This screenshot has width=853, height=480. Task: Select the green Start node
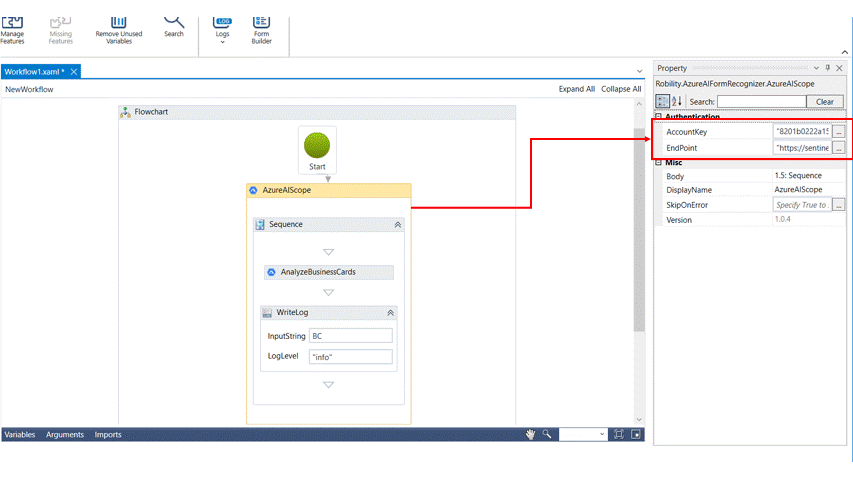click(x=317, y=146)
